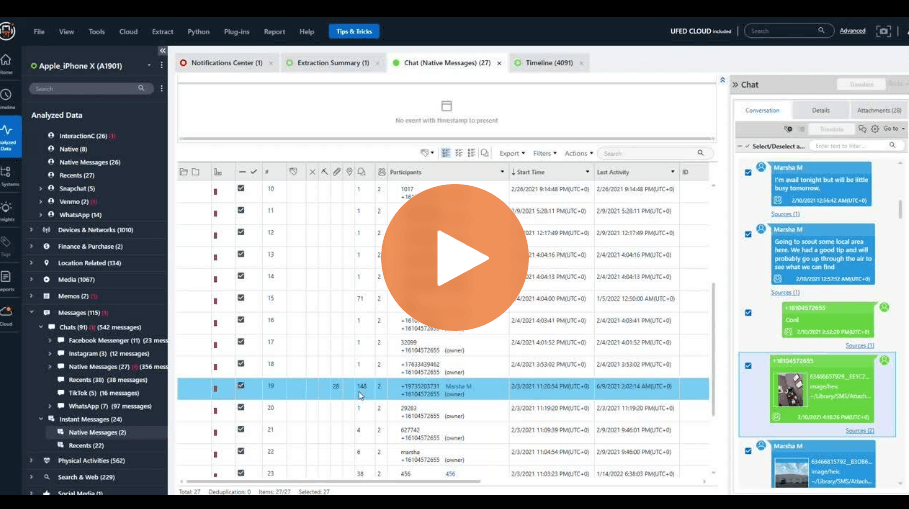Uncheck the 'Cool' message checkbox
The height and width of the screenshot is (509, 909).
tap(748, 313)
